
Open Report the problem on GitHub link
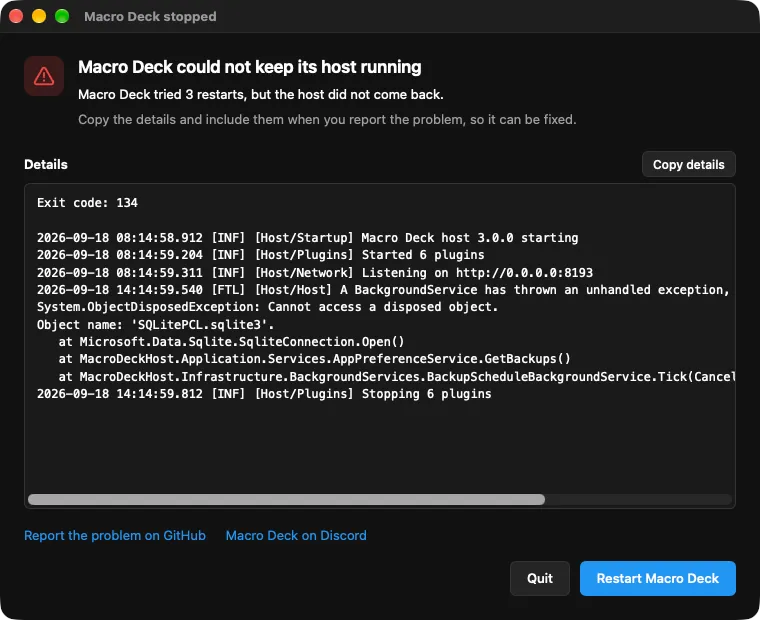(x=115, y=535)
